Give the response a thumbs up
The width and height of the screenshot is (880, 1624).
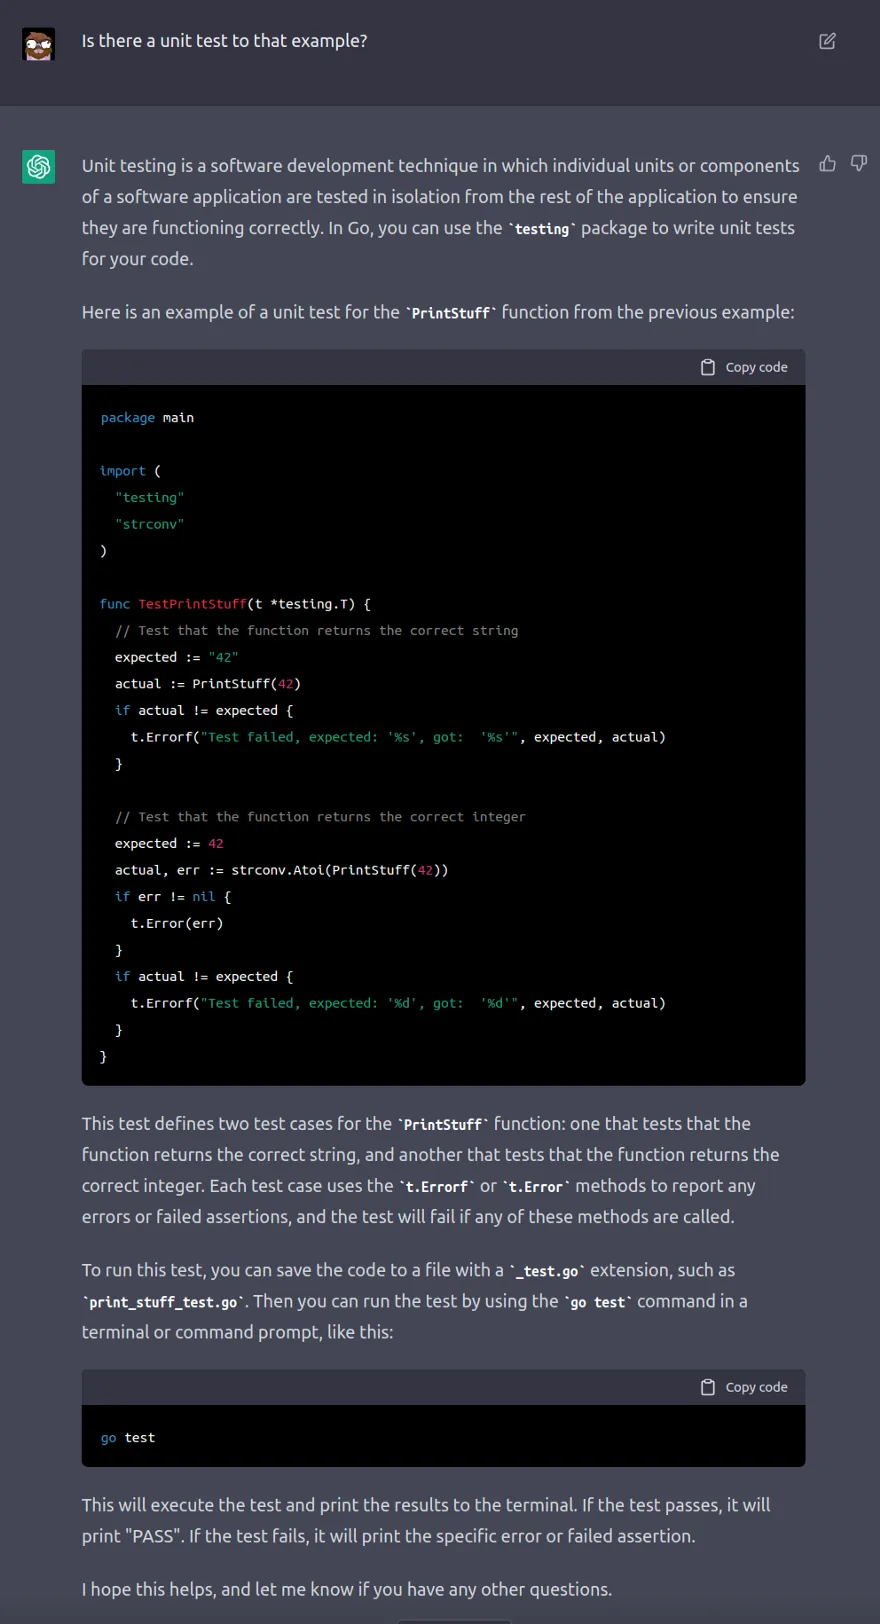pos(827,163)
